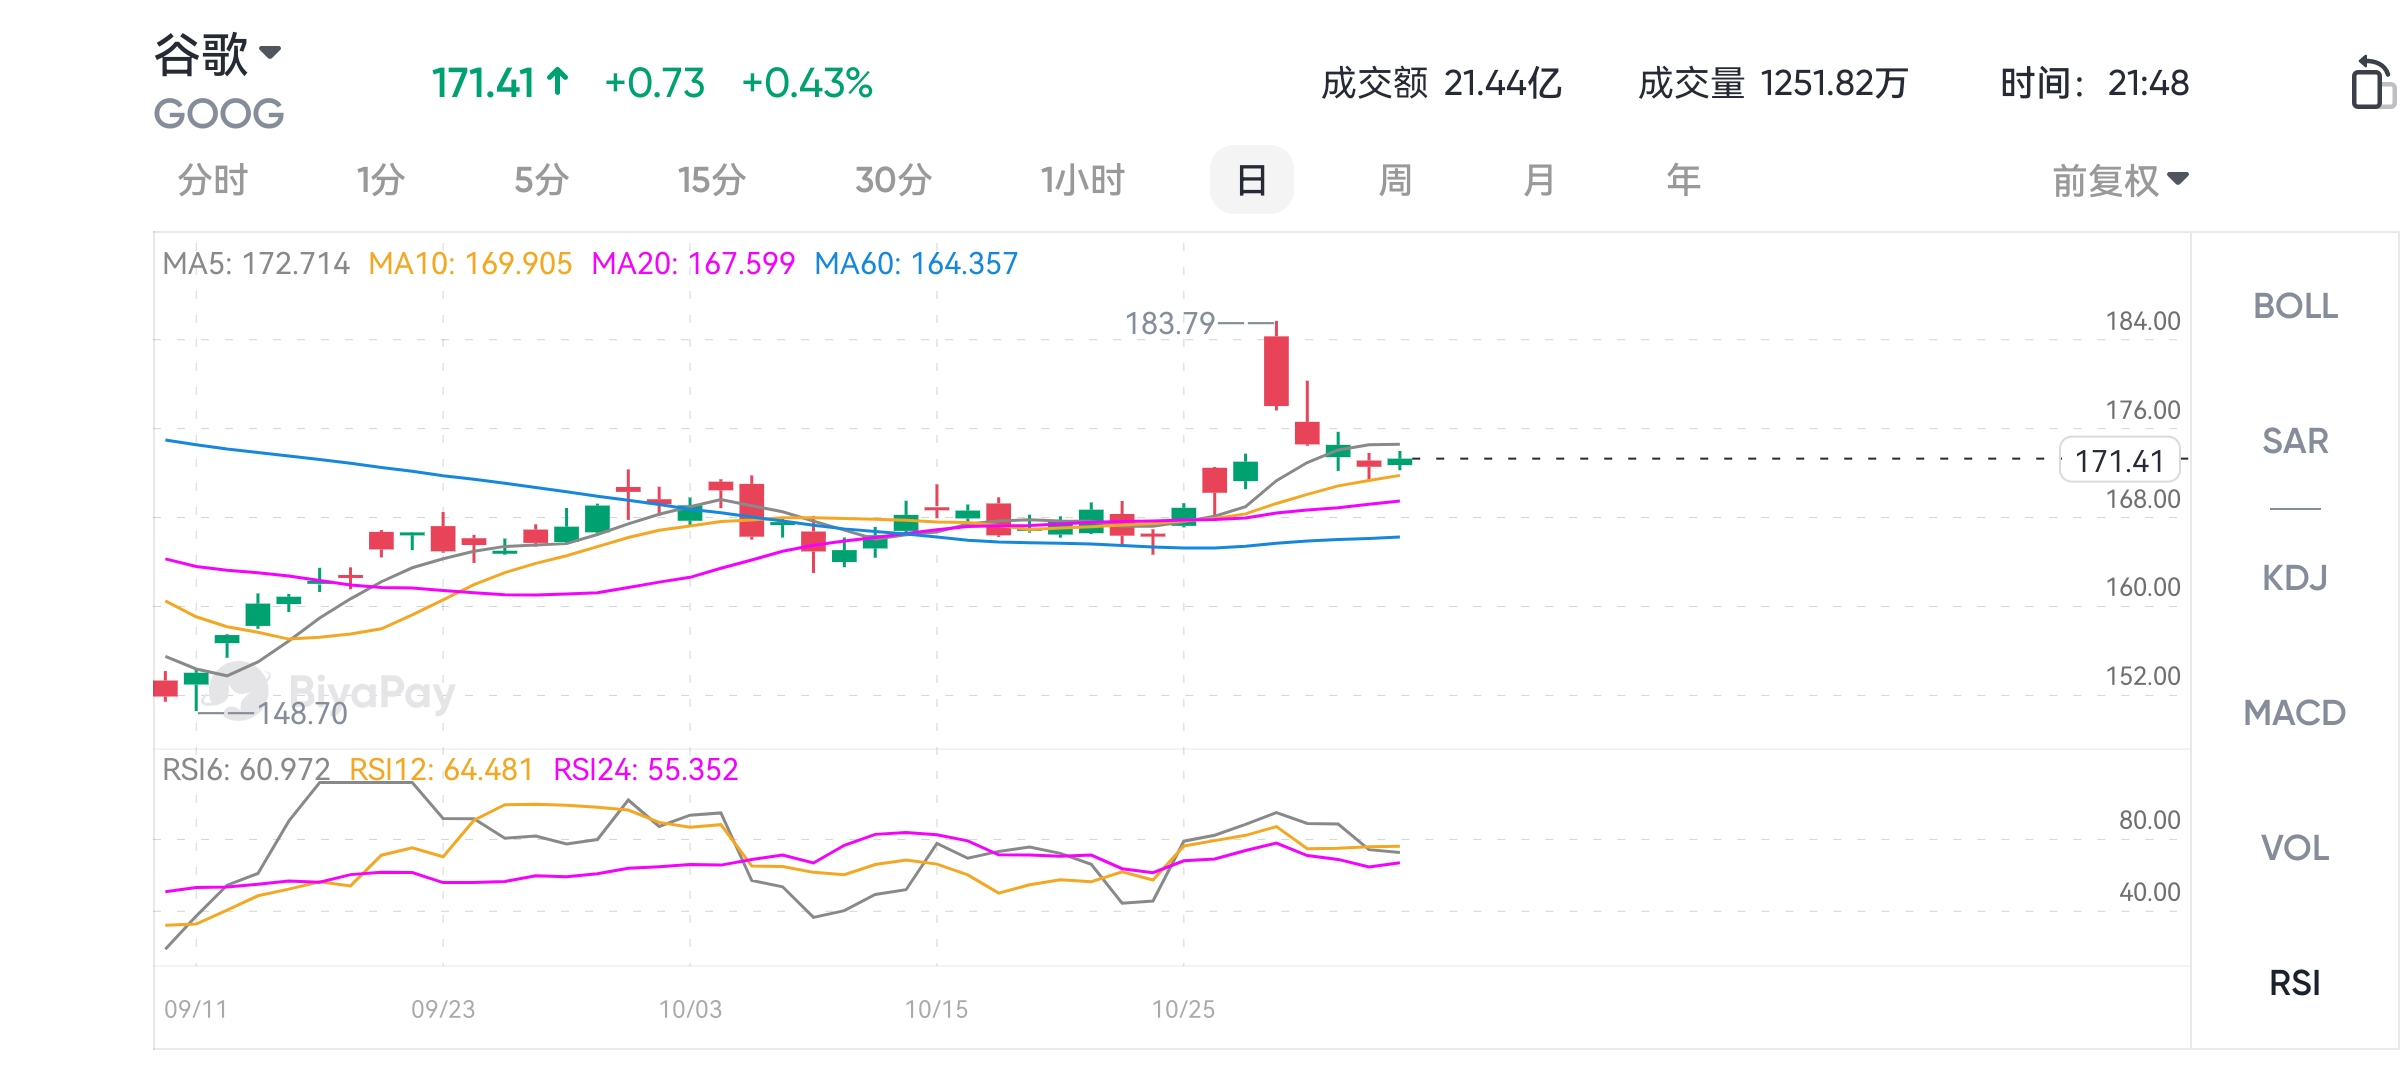Click the MA5: 172.714 label

[x=256, y=264]
